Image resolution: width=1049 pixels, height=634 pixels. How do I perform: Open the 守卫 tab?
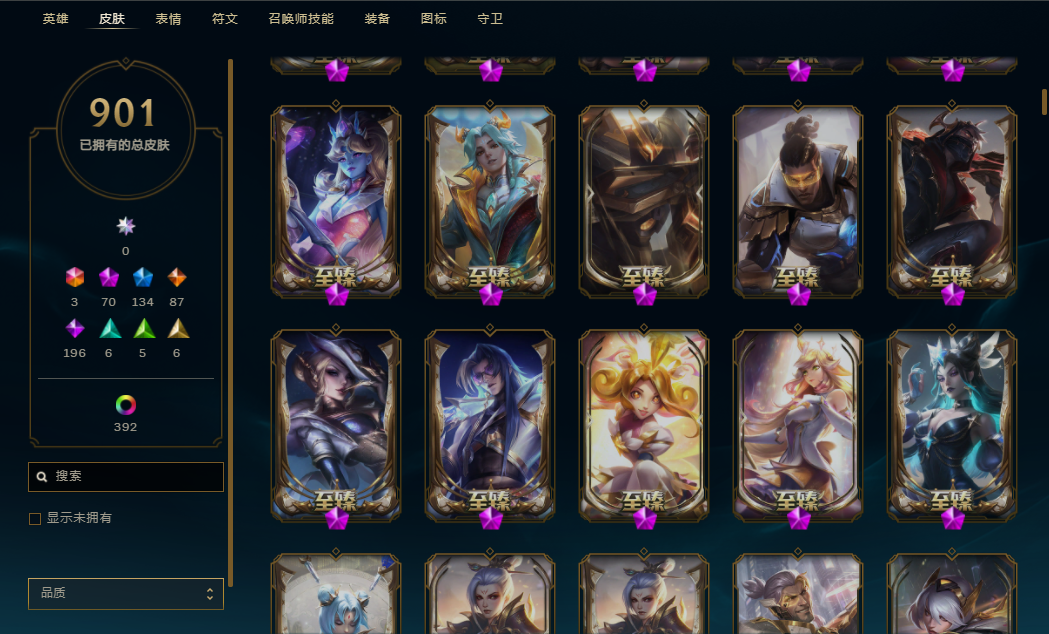490,19
